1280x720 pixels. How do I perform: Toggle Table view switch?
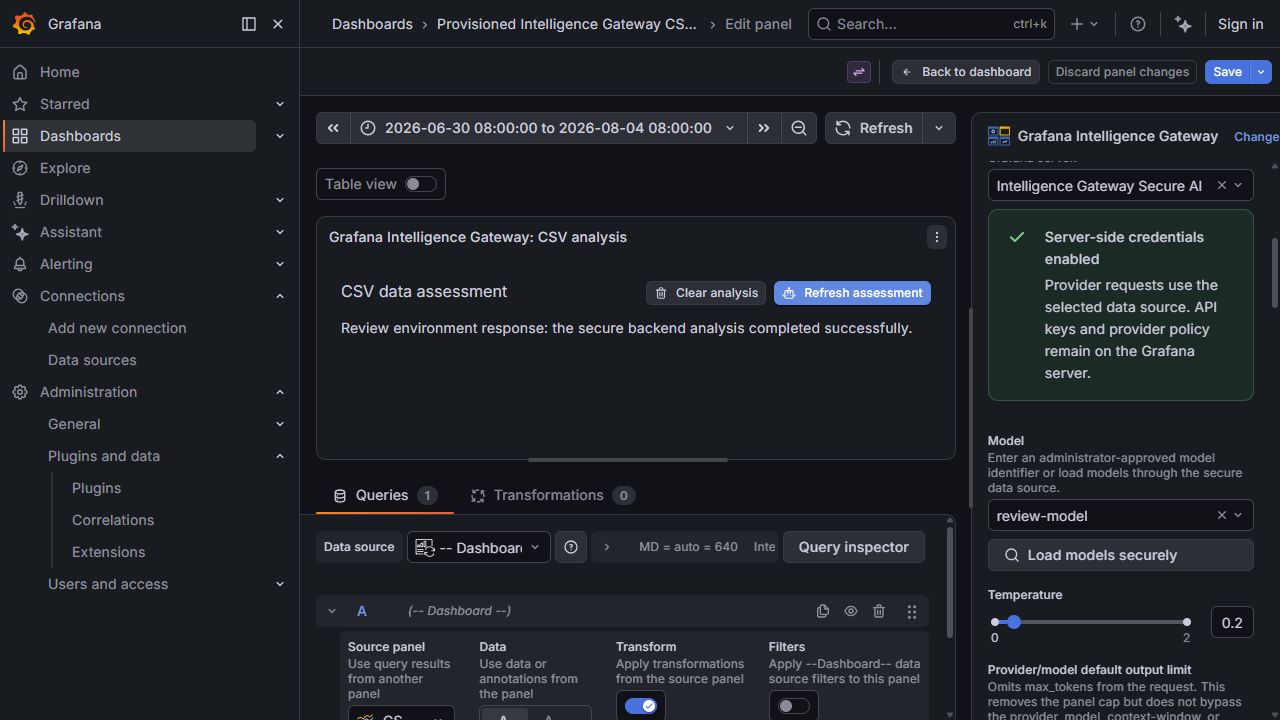click(x=420, y=184)
